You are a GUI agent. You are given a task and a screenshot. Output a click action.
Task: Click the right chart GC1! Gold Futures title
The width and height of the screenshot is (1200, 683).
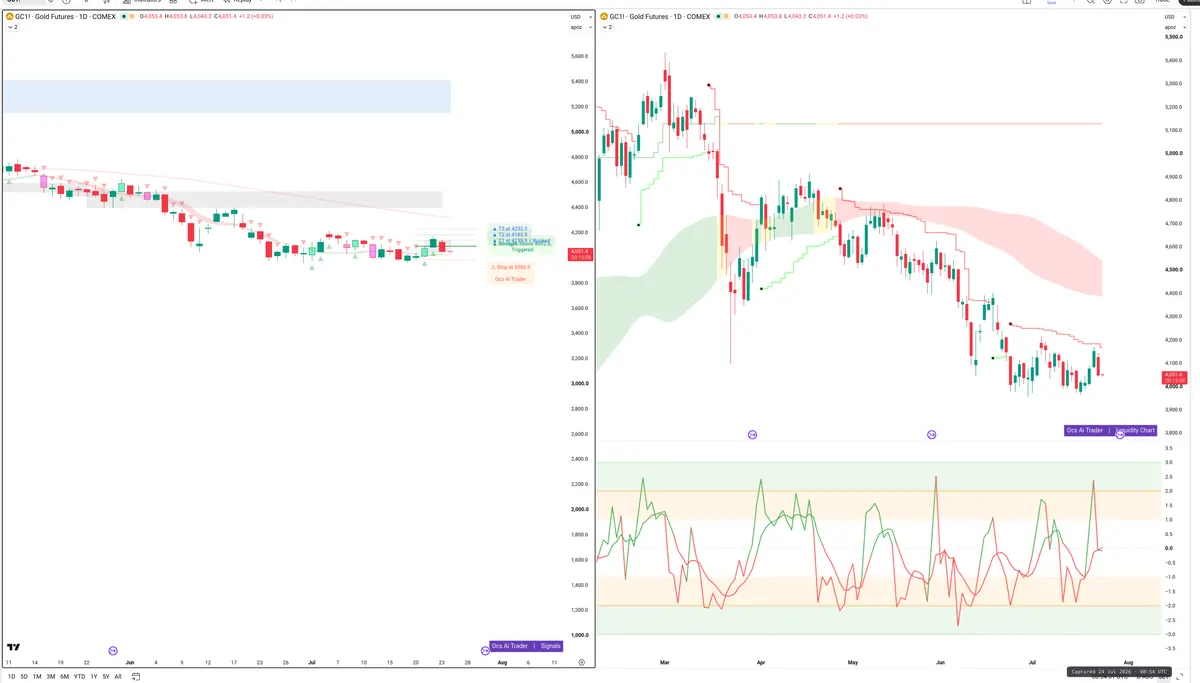point(659,16)
